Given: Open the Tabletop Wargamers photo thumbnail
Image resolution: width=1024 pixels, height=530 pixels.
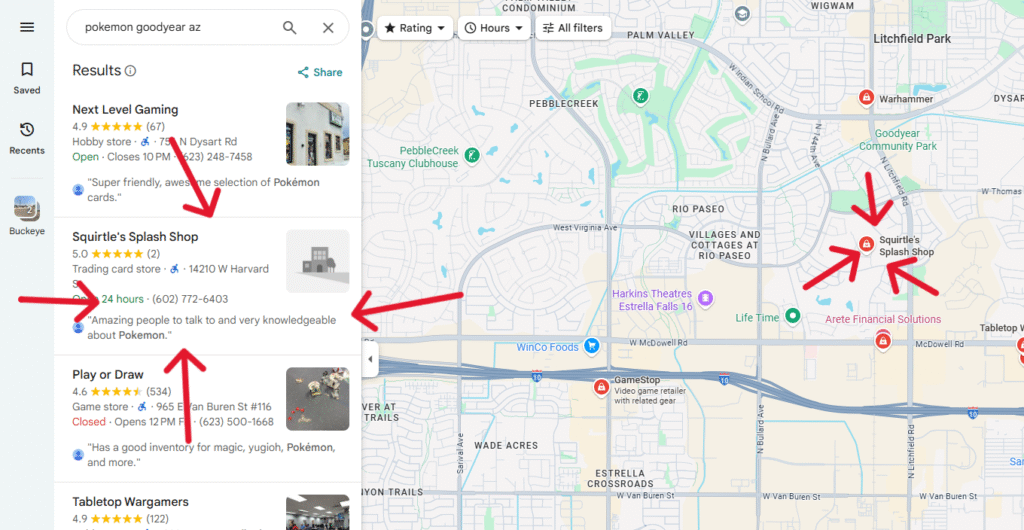Looking at the screenshot, I should click(317, 512).
